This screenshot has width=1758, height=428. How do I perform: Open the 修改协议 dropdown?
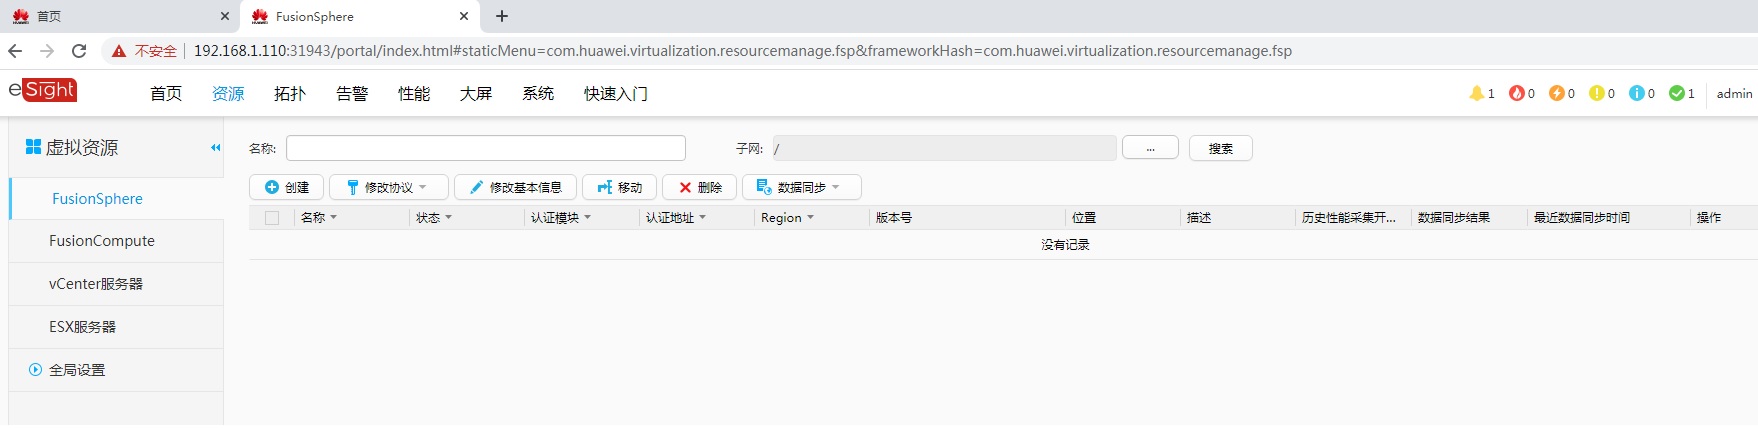pyautogui.click(x=388, y=187)
